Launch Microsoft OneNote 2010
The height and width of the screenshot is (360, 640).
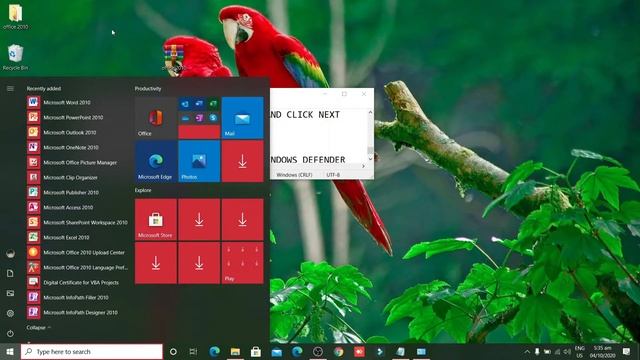click(78, 147)
